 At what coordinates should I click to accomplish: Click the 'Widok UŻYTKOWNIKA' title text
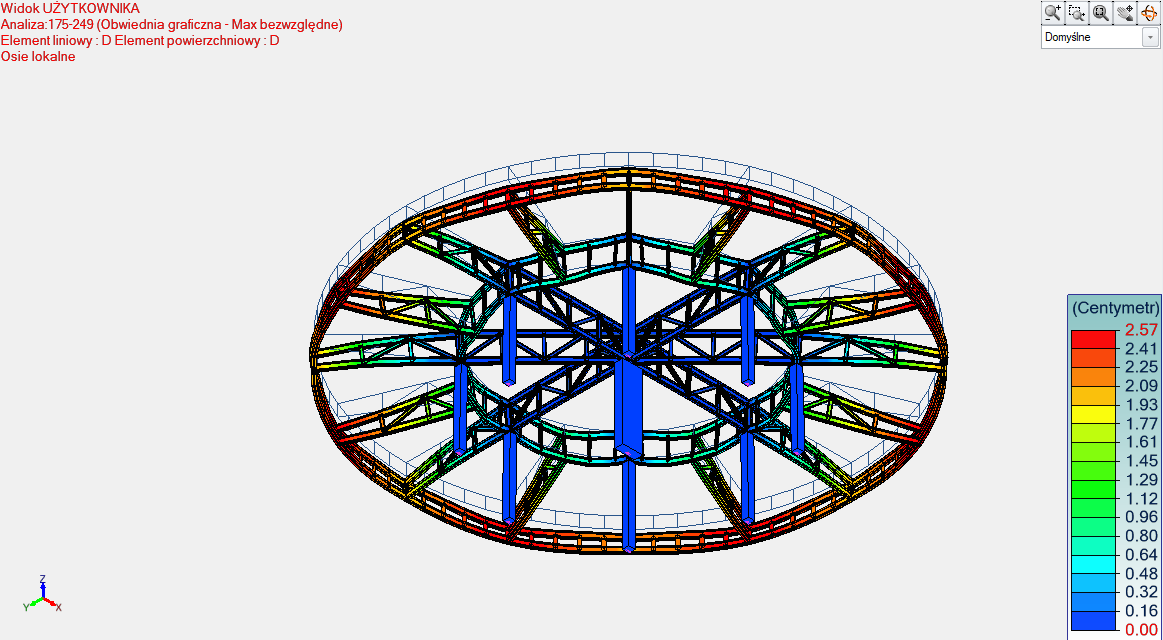coord(70,8)
